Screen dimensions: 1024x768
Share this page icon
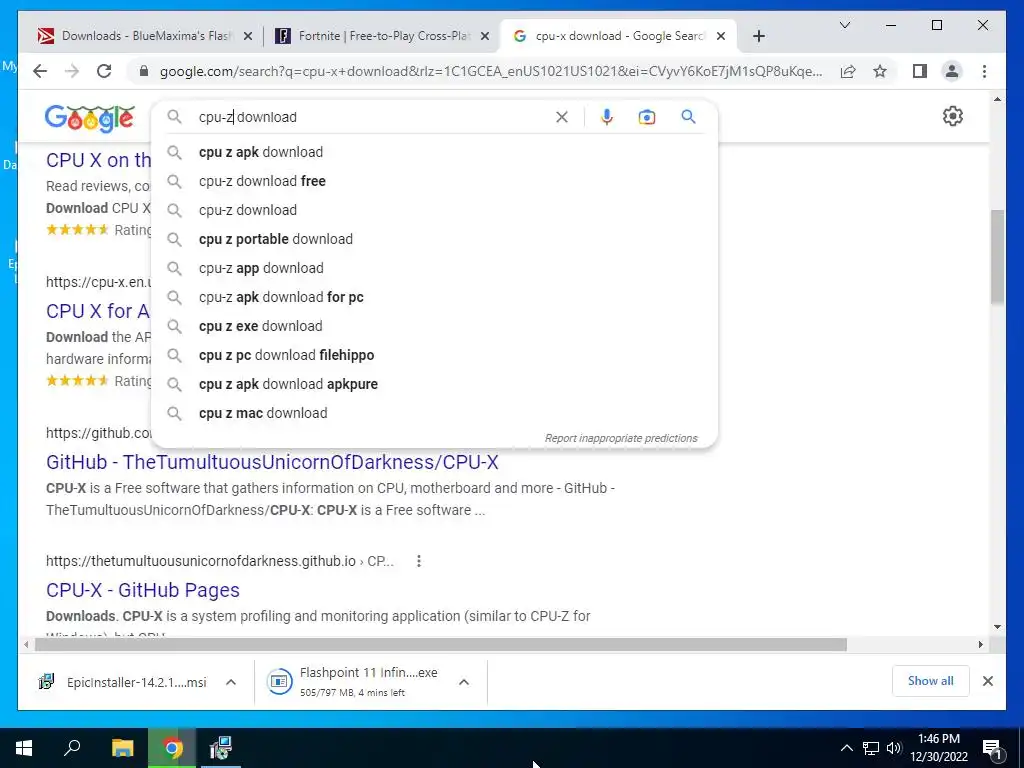848,71
